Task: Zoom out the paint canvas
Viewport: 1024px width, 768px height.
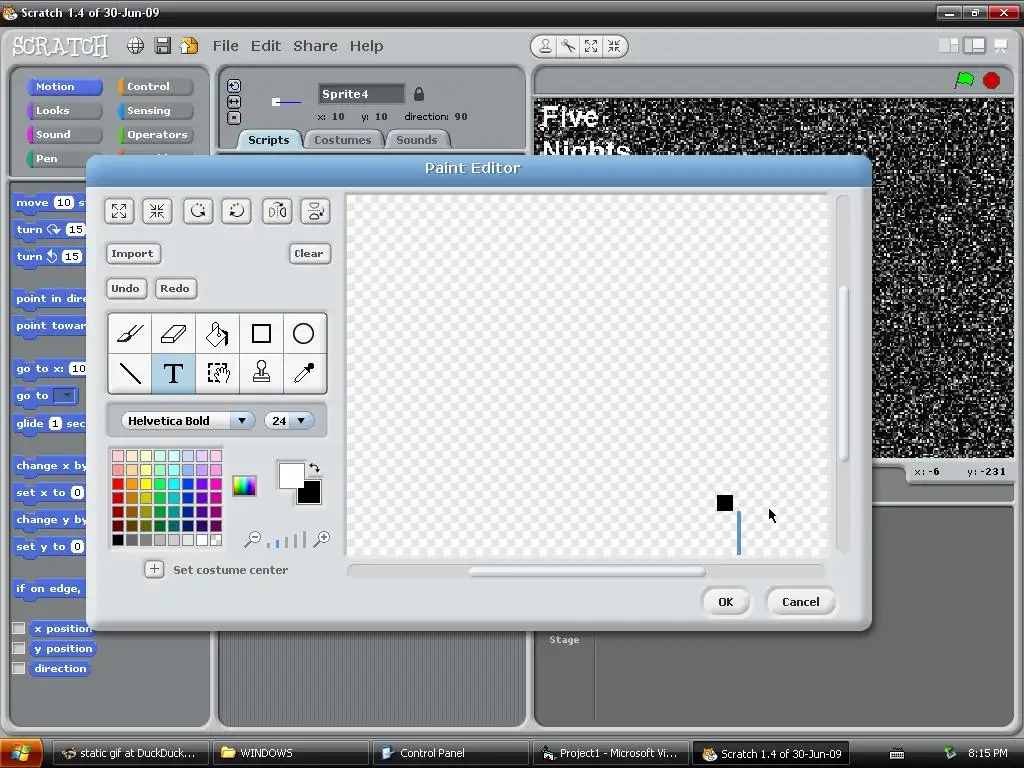Action: [252, 539]
